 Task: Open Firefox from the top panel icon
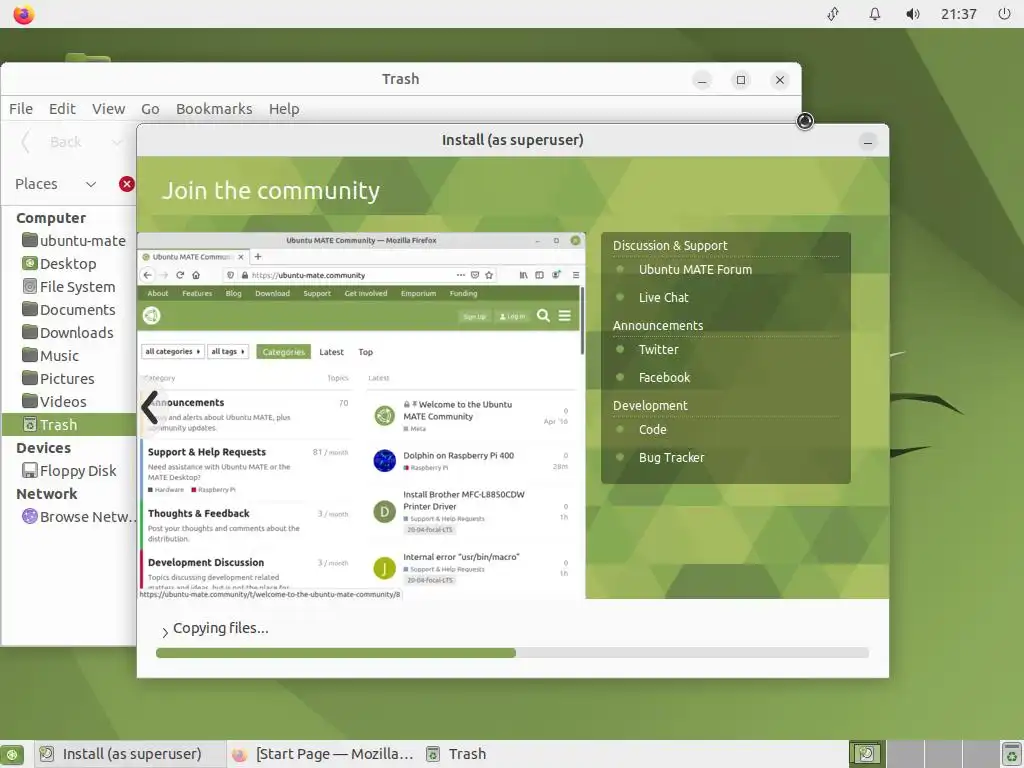click(24, 14)
